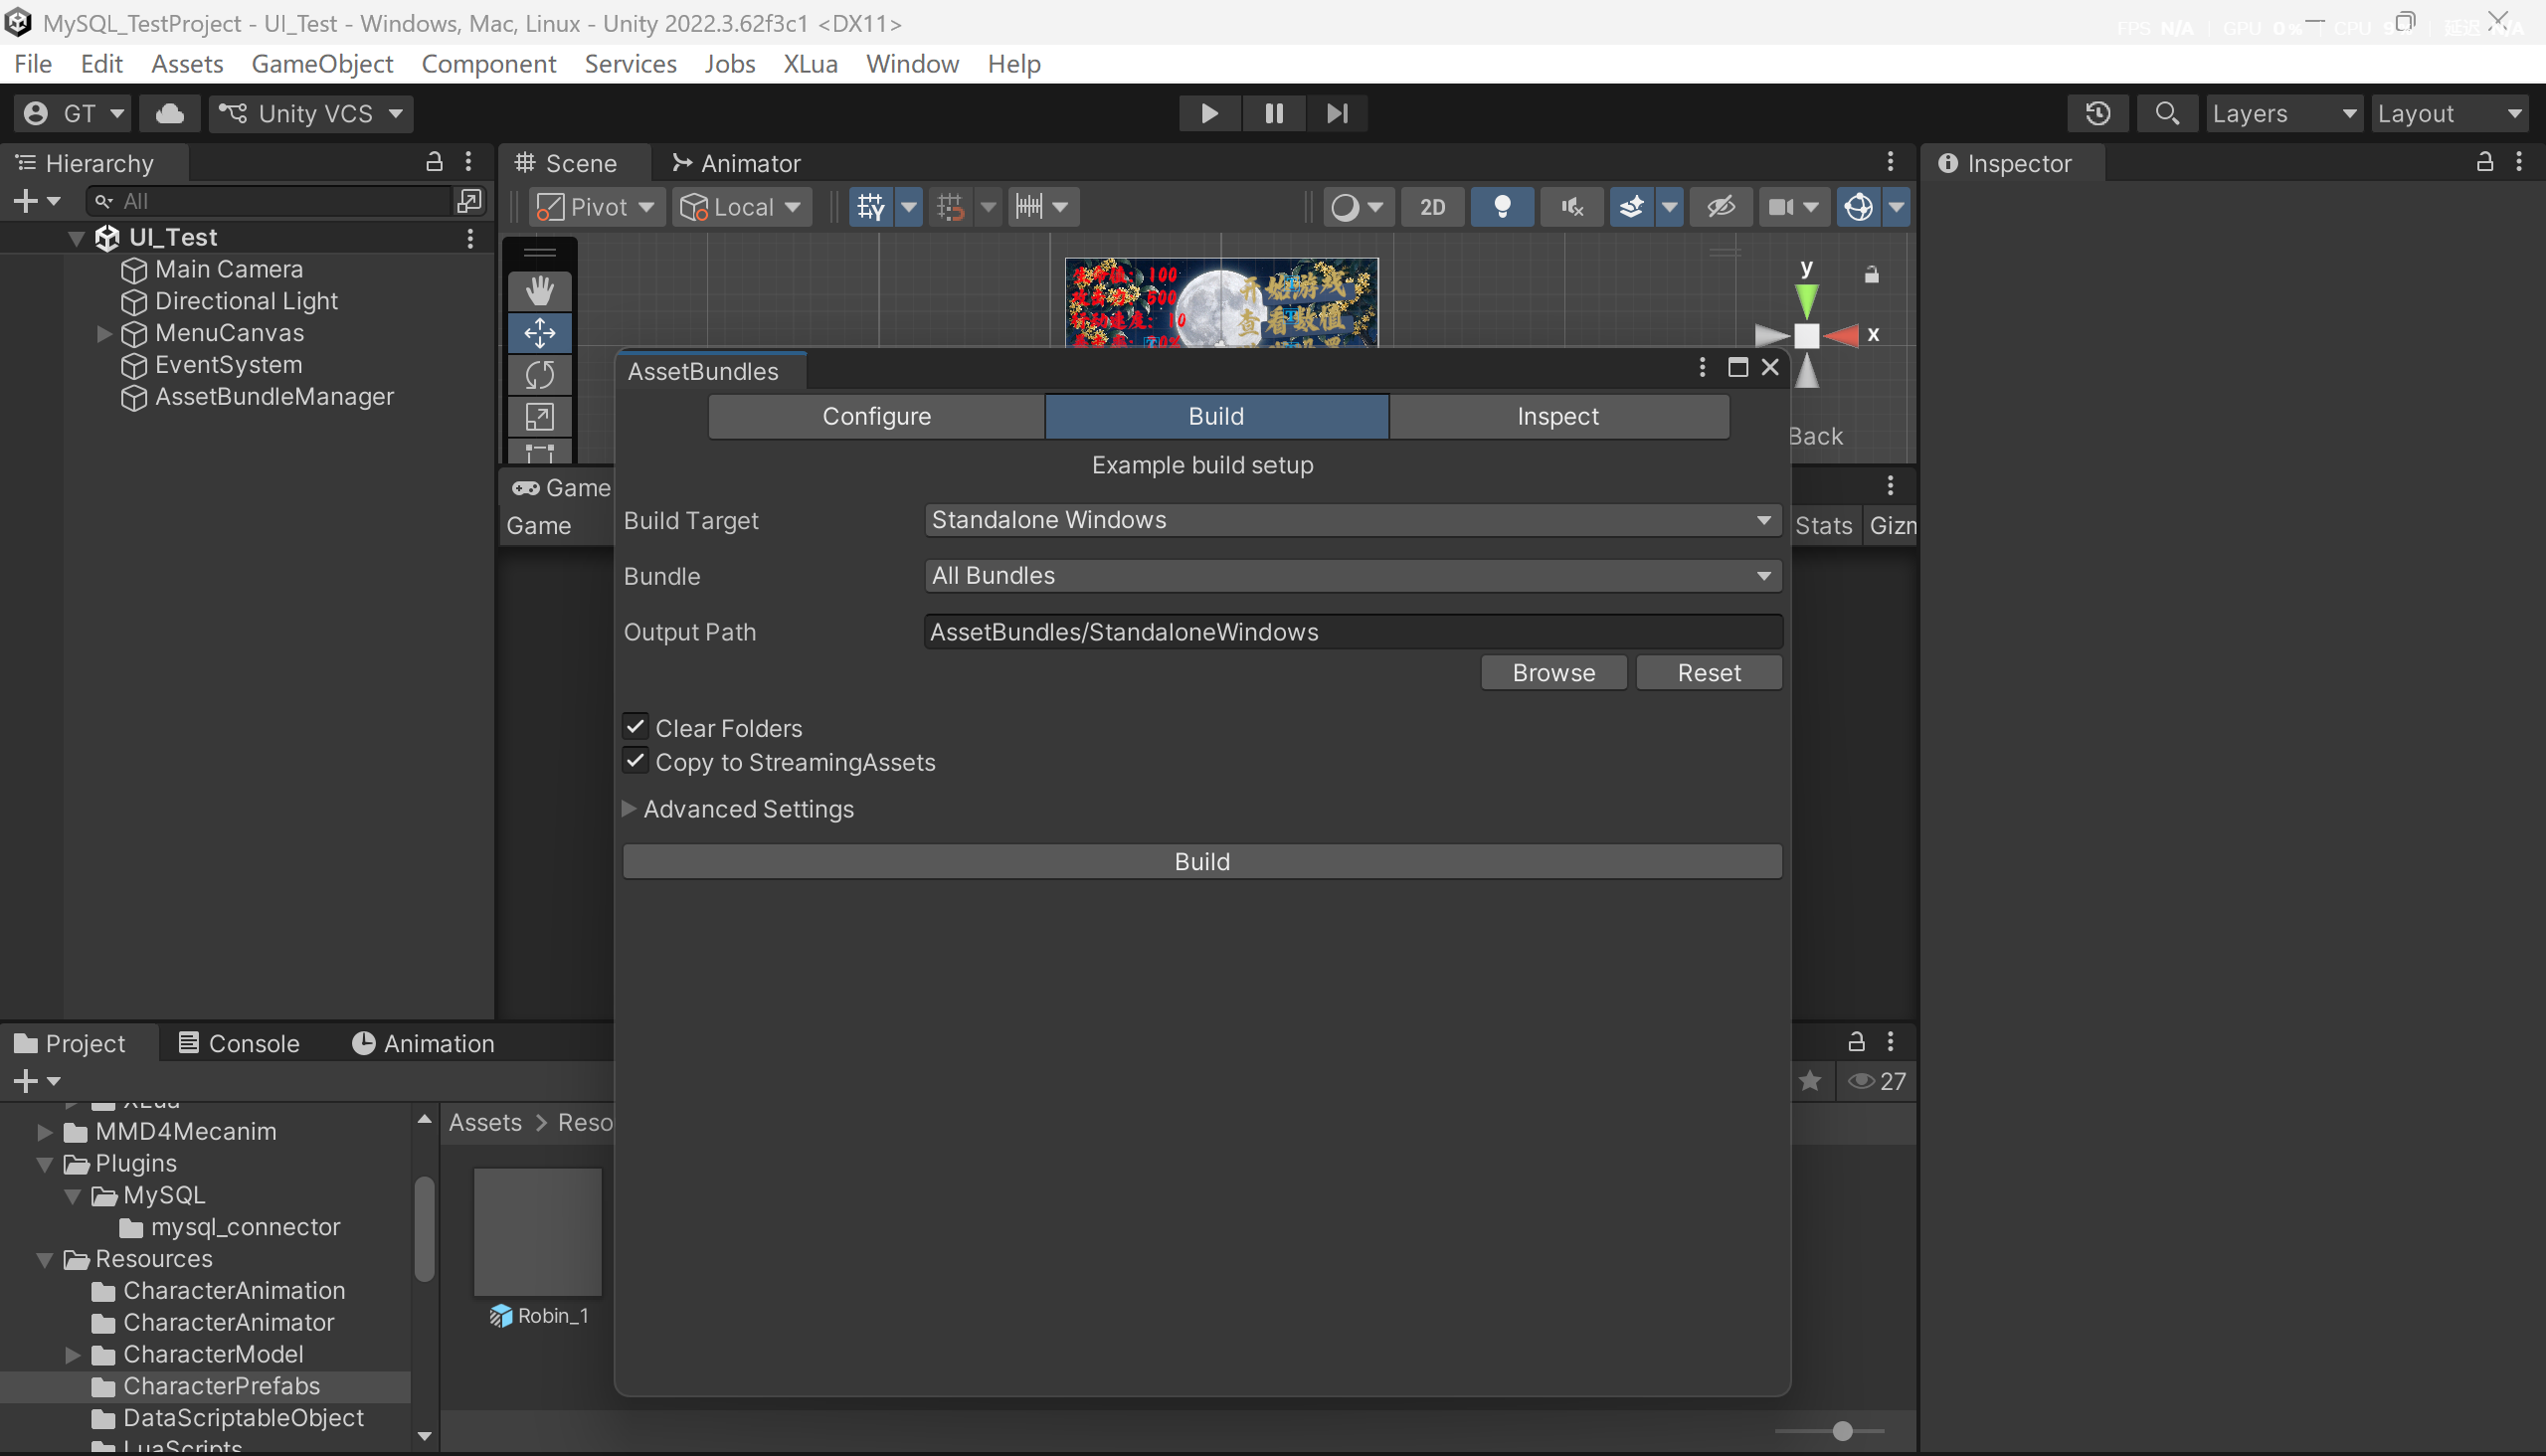The width and height of the screenshot is (2546, 1456).
Task: Click the Output Path text field
Action: tap(1353, 632)
